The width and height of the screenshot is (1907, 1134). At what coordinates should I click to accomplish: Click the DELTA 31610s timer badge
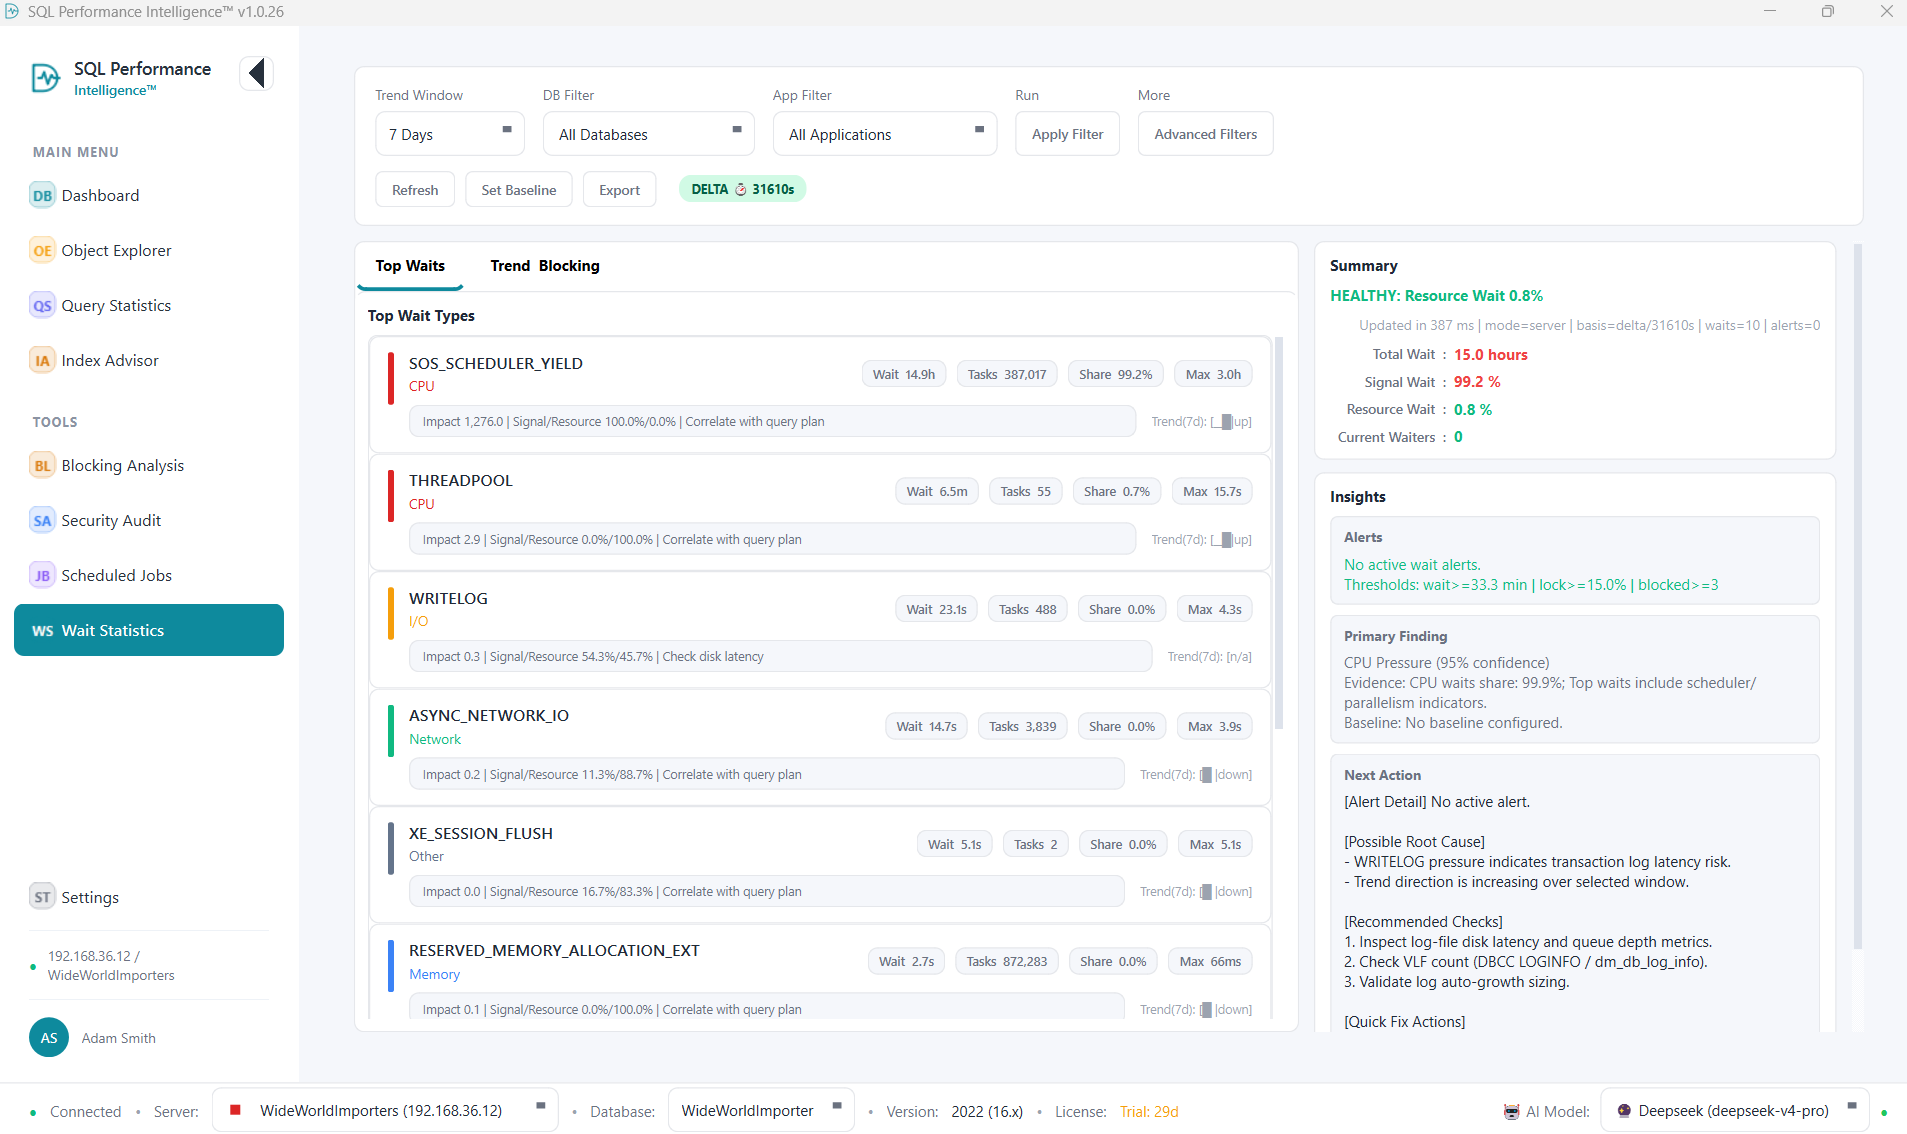tap(742, 189)
